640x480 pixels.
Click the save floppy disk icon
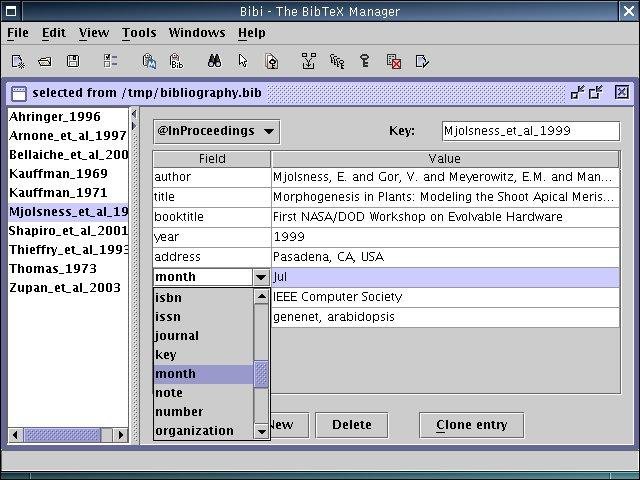71,61
